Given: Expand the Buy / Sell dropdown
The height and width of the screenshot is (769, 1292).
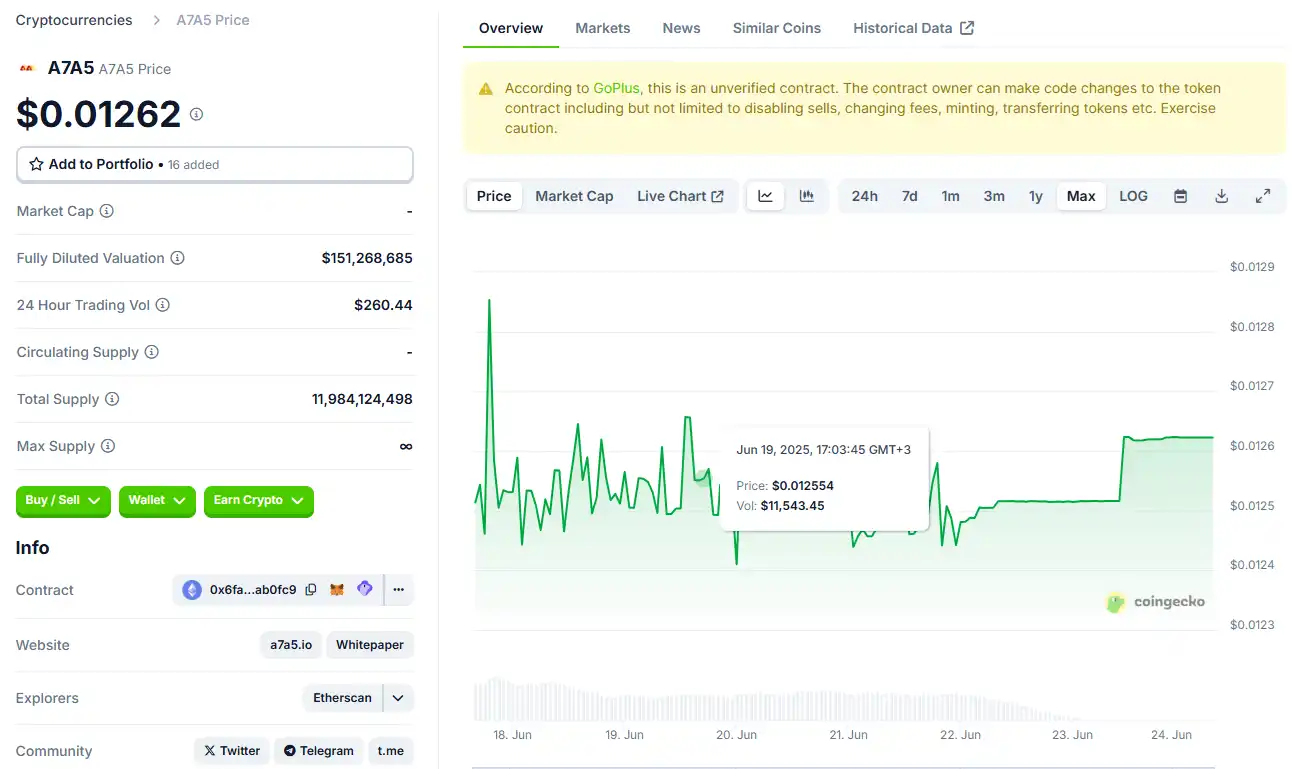Looking at the screenshot, I should [63, 501].
